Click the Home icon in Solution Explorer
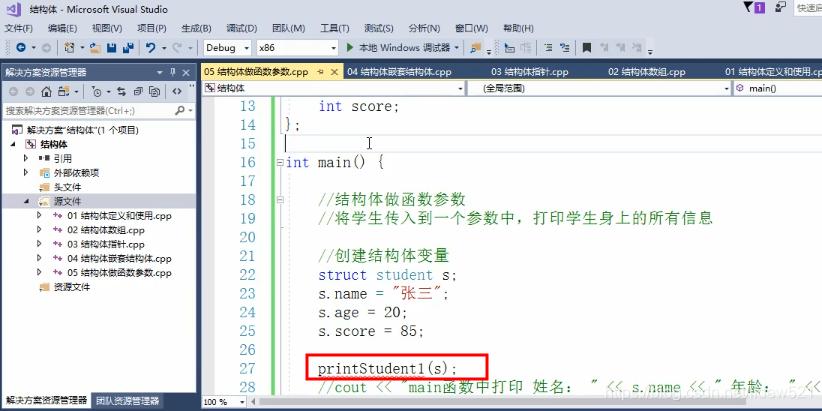822x411 pixels. (47, 92)
